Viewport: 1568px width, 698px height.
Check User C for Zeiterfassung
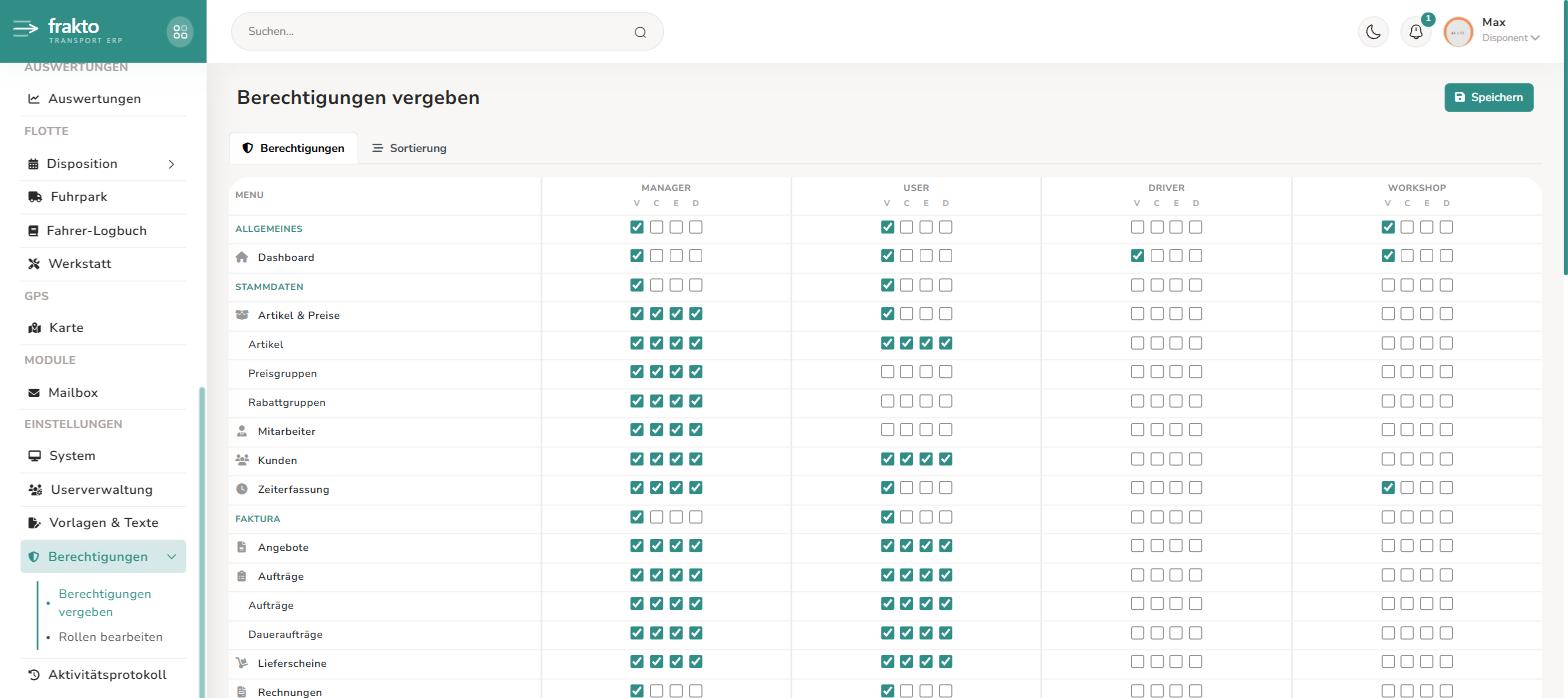(x=907, y=488)
